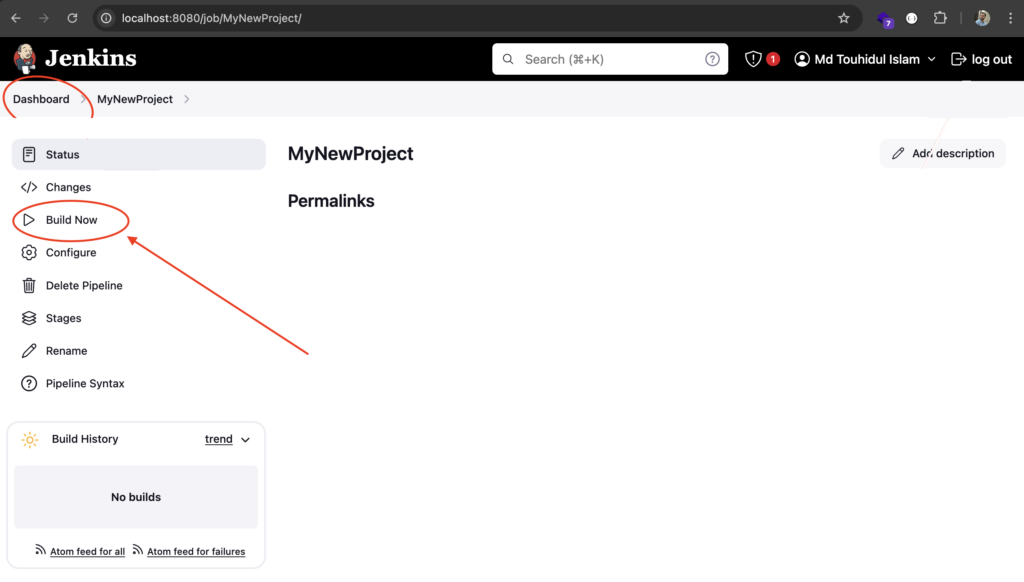Expand the Dashboard breadcrumb chevron
1024x582 pixels.
[x=83, y=99]
